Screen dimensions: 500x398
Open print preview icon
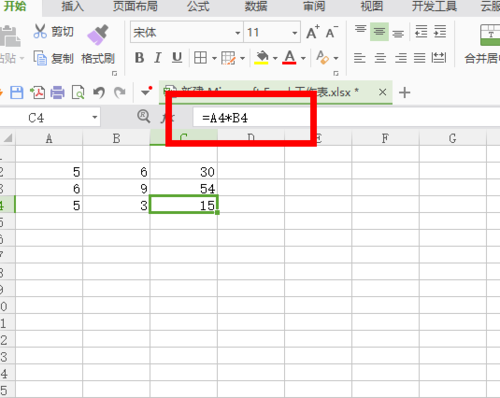(x=78, y=92)
